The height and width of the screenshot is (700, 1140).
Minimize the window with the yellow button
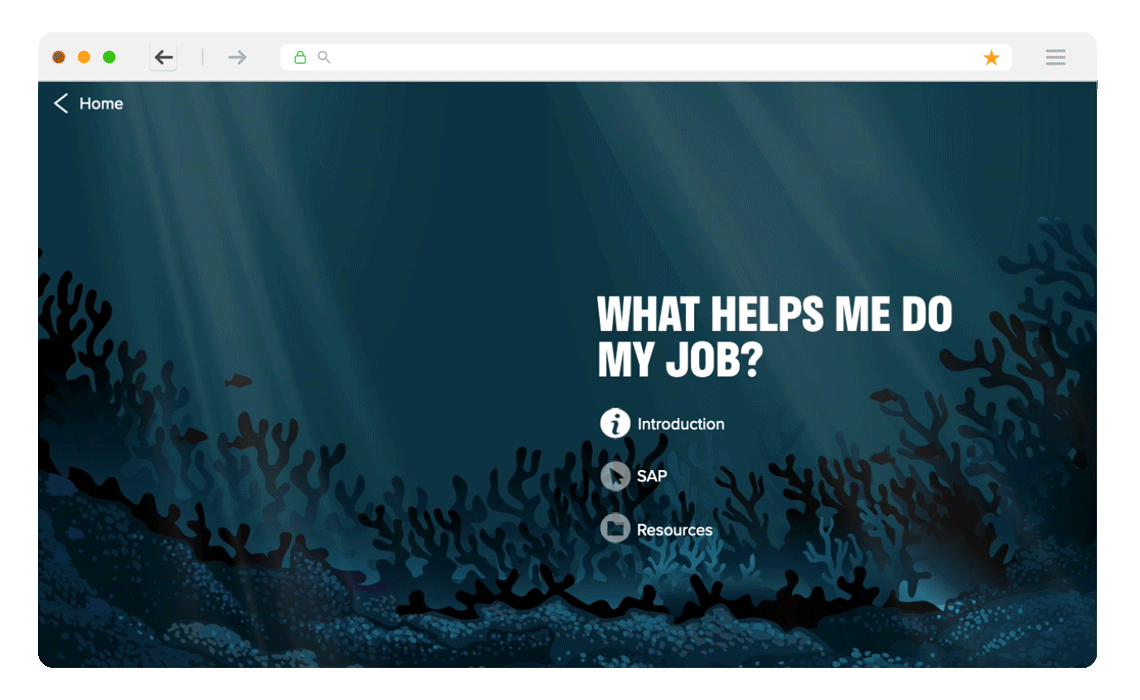[x=84, y=57]
